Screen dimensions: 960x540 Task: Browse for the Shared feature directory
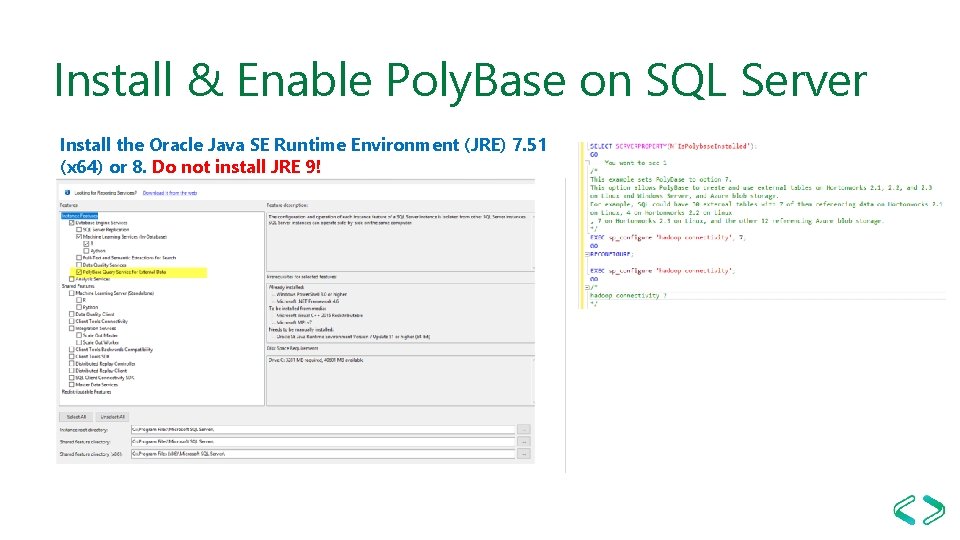pos(524,441)
